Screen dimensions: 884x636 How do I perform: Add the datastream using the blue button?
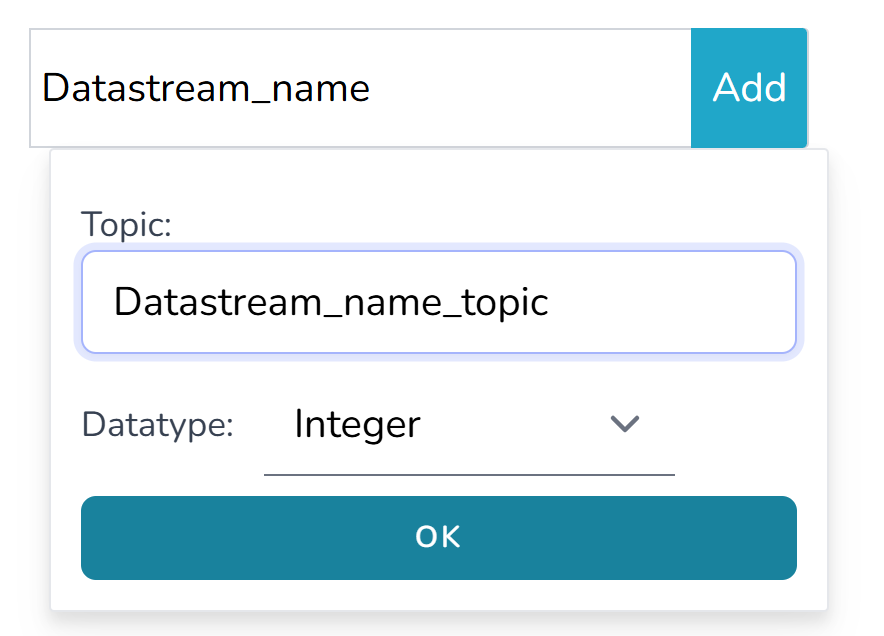[x=749, y=88]
